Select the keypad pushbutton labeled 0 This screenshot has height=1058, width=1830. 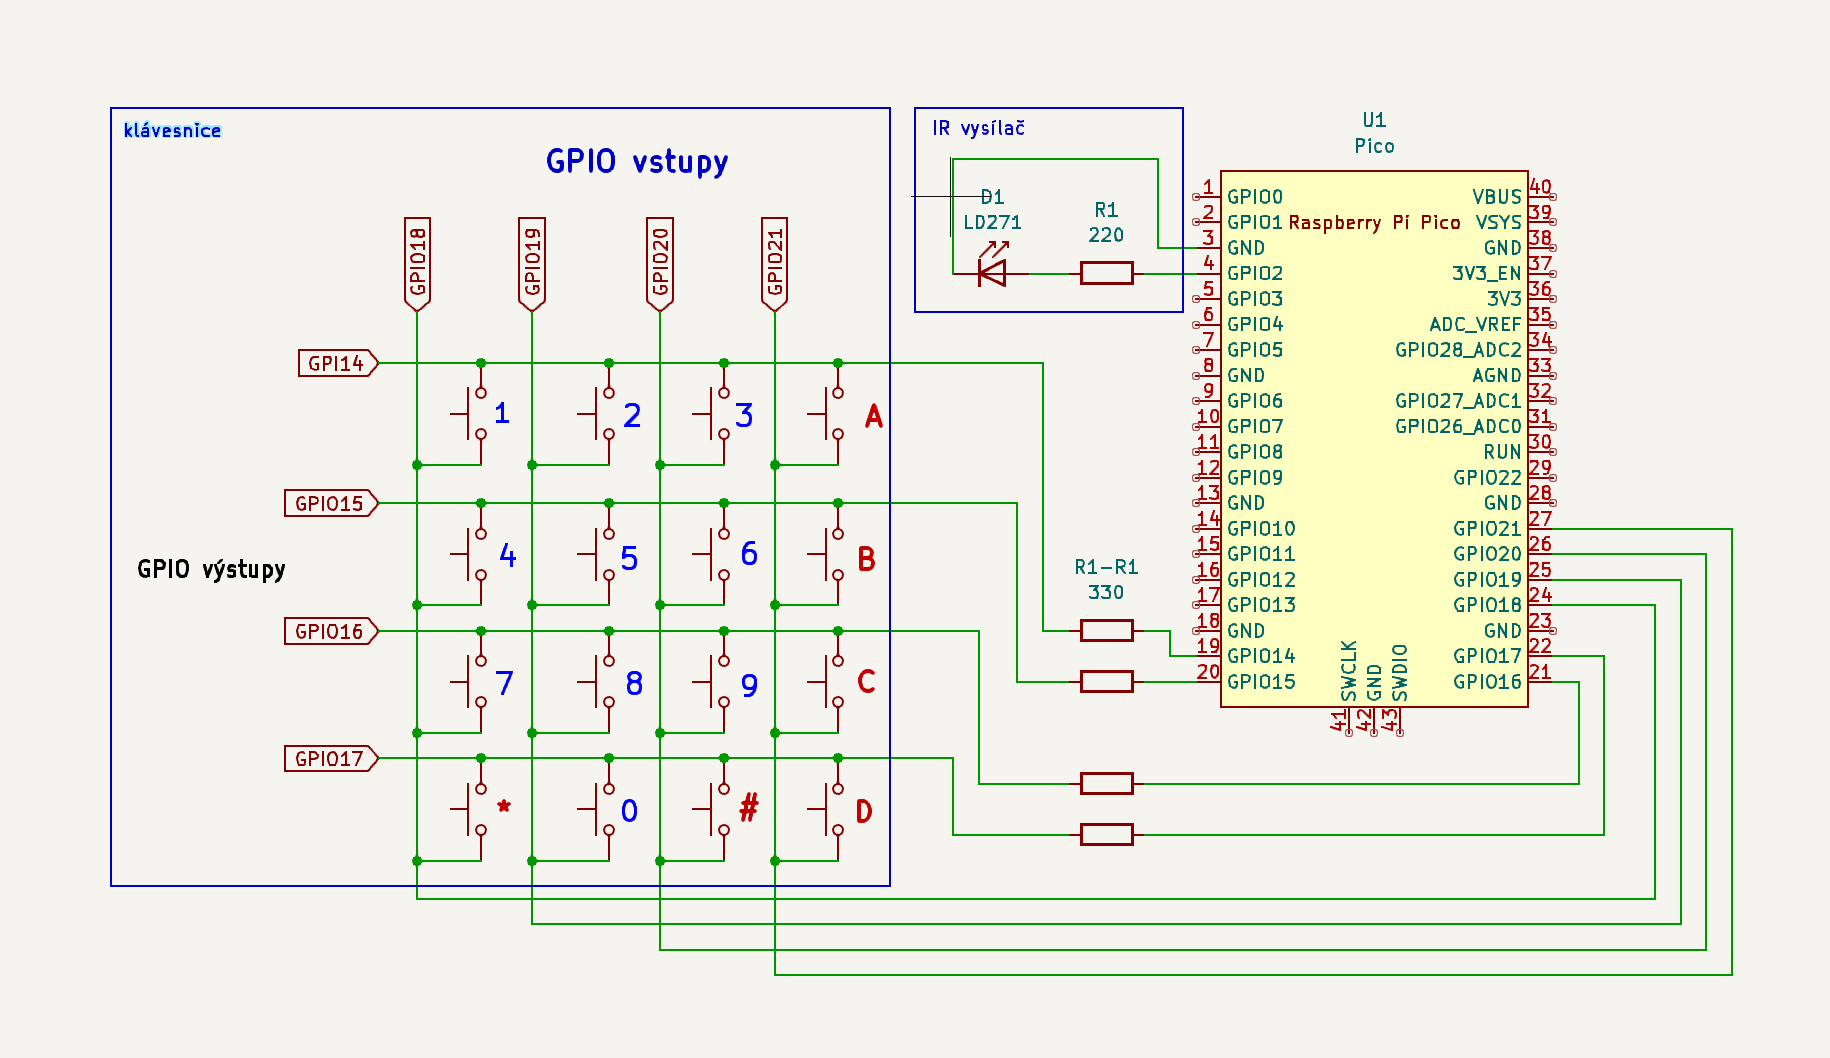coord(597,809)
